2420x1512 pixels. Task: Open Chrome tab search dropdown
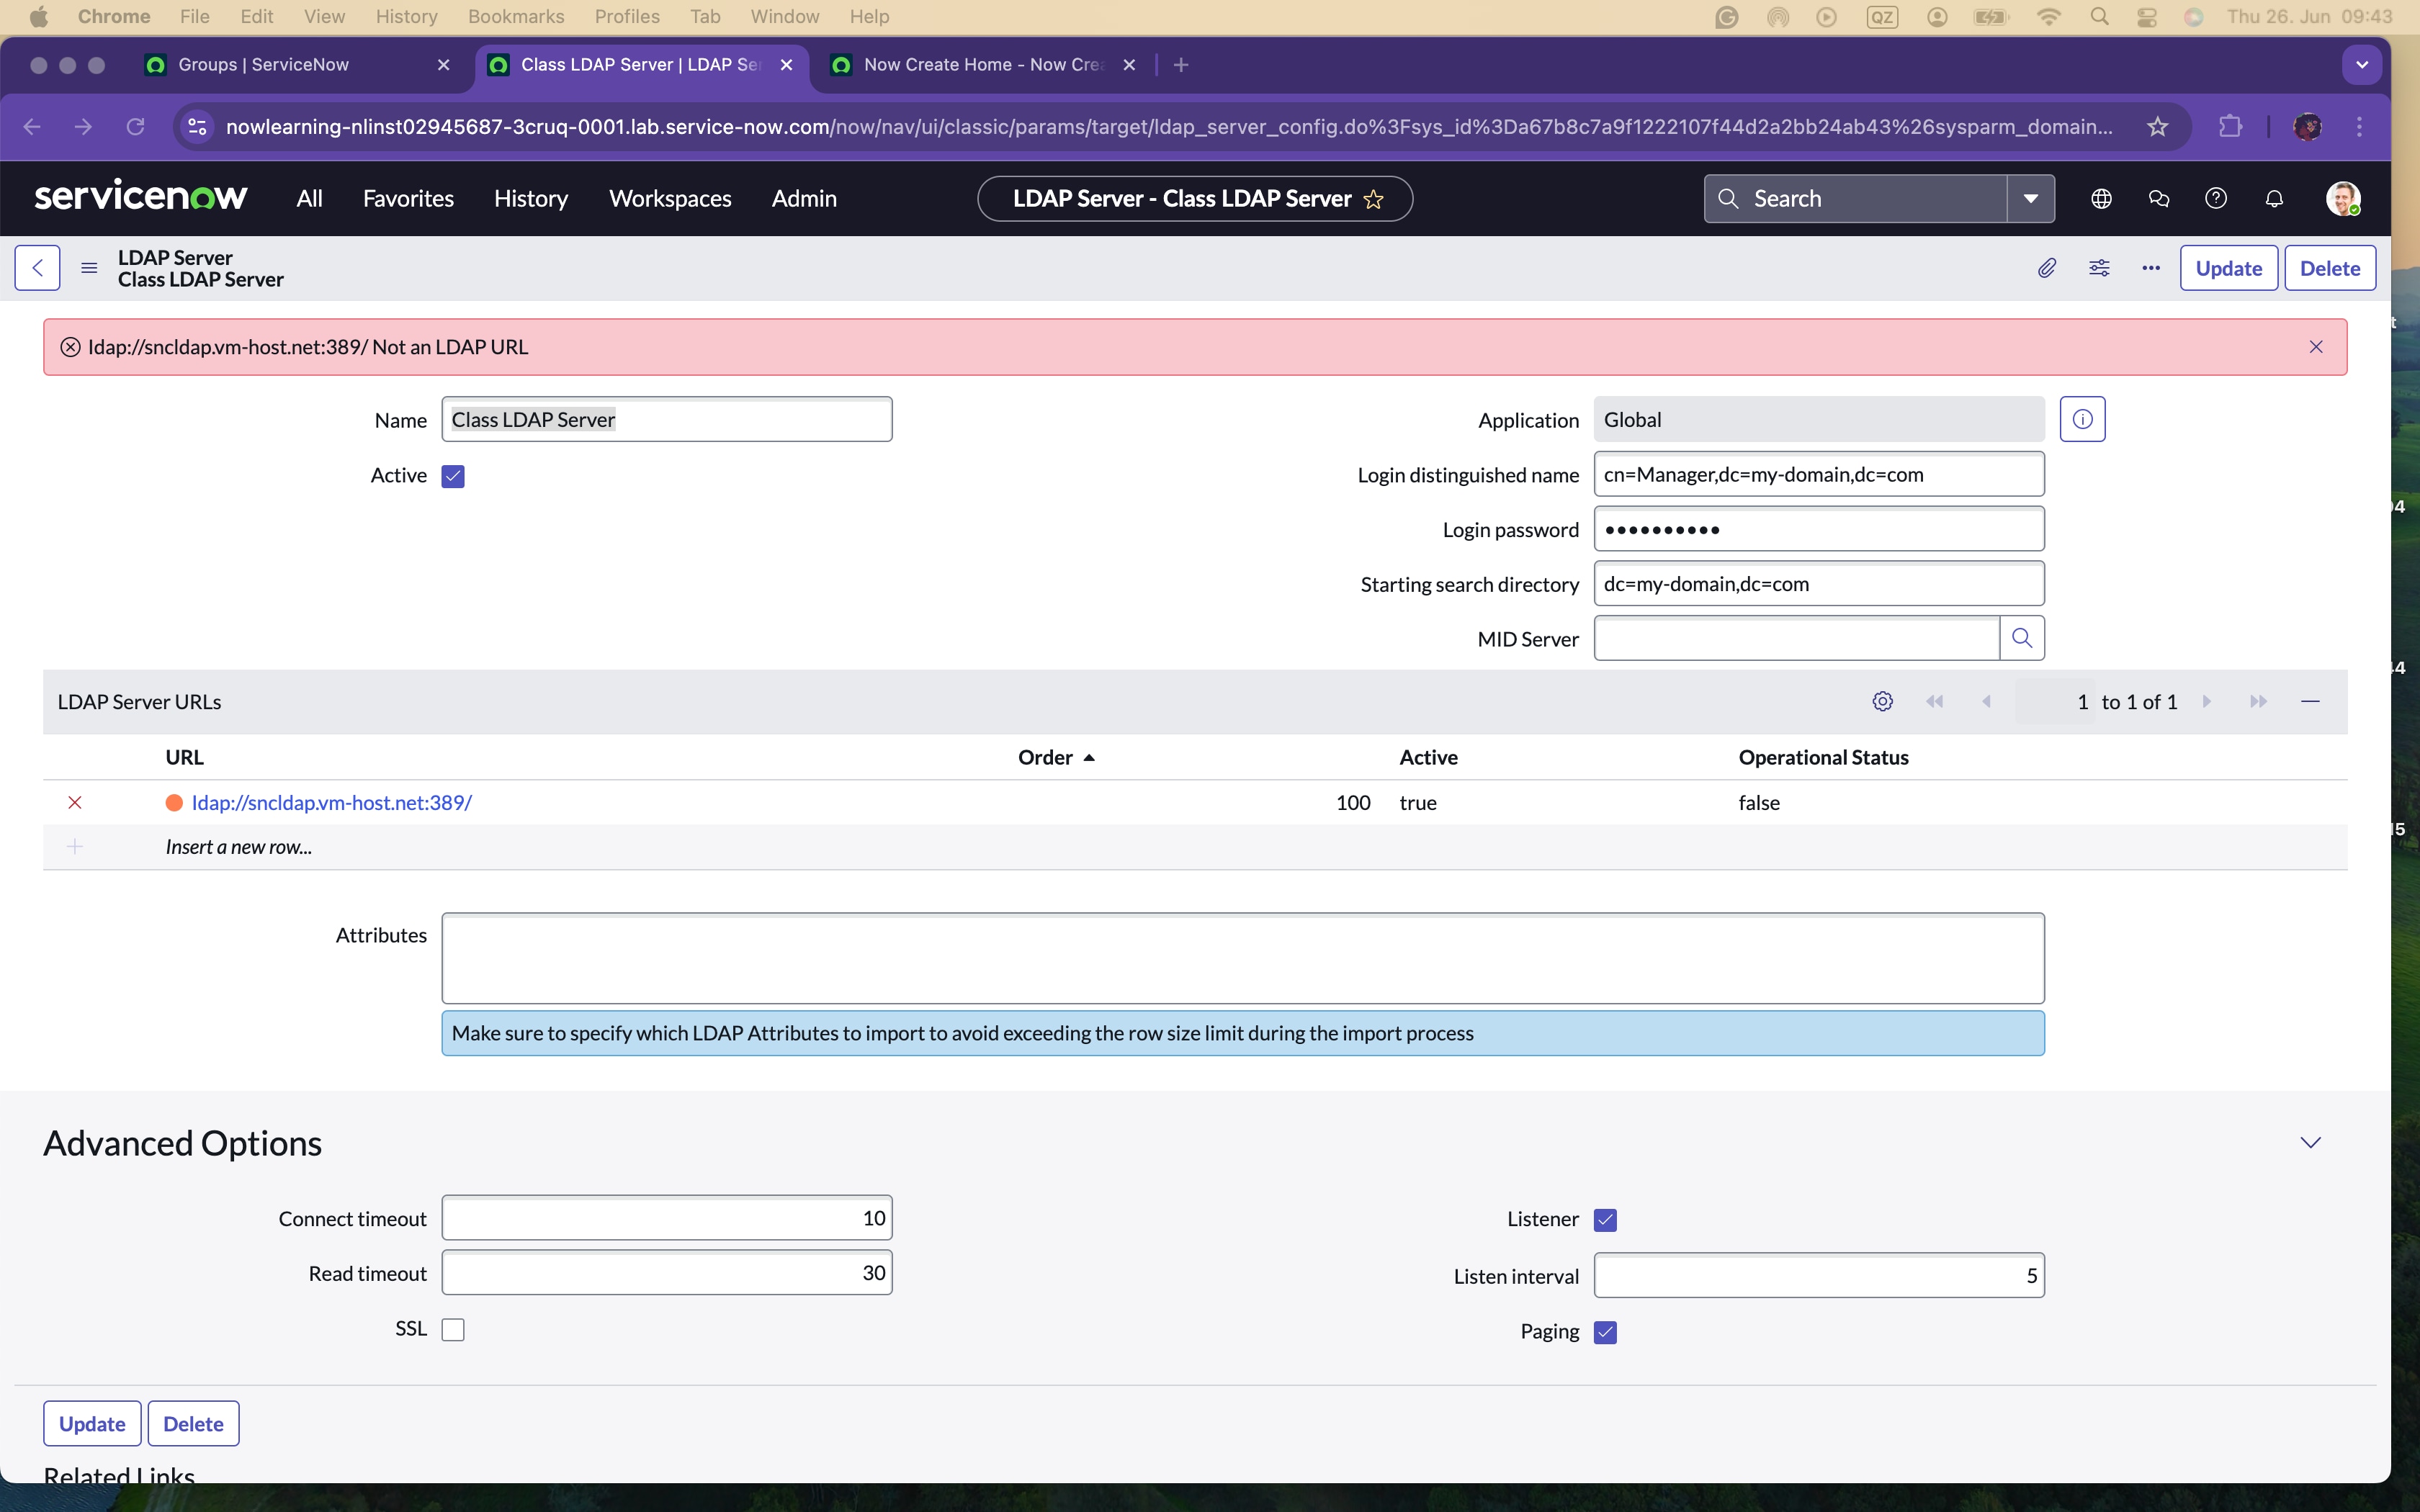[x=2362, y=65]
